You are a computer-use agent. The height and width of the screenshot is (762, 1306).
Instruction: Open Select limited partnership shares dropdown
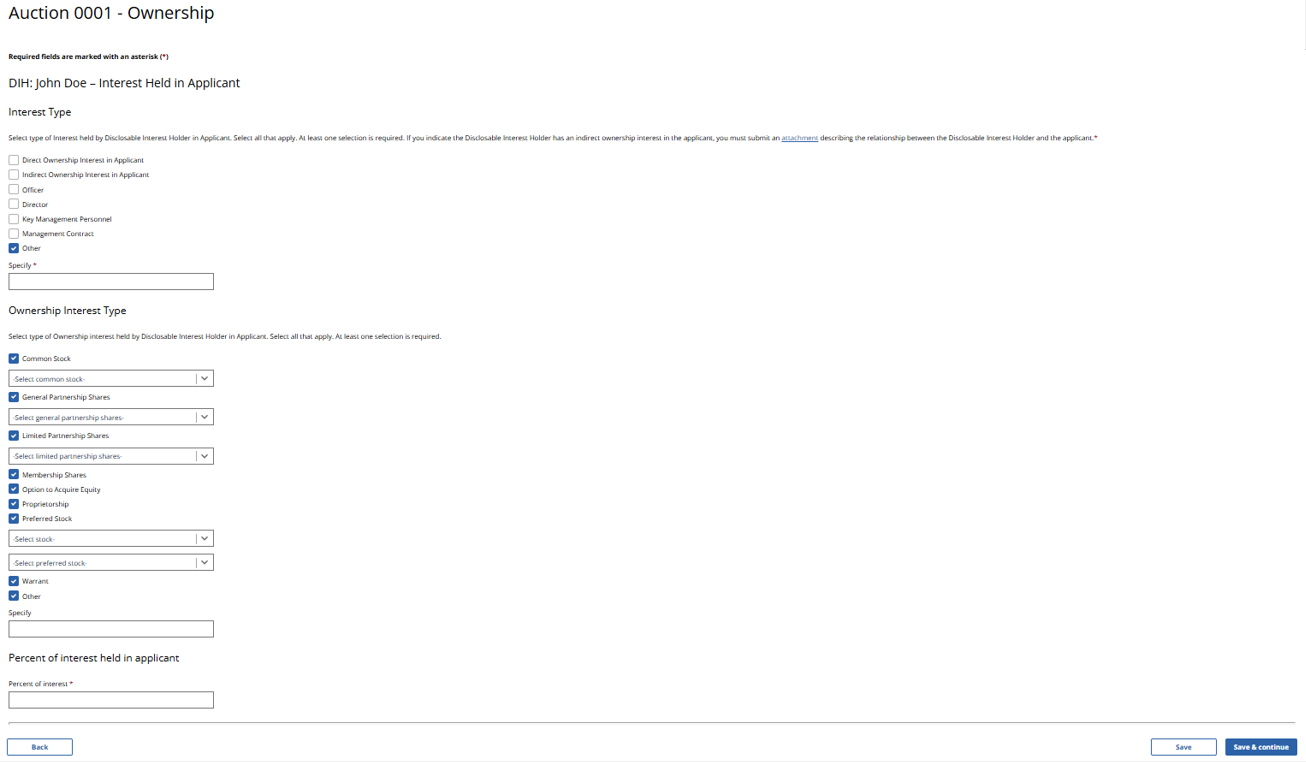pos(111,456)
